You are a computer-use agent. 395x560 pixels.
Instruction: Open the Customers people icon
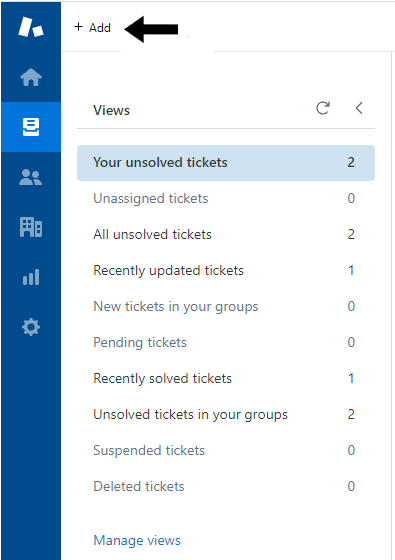pos(31,177)
